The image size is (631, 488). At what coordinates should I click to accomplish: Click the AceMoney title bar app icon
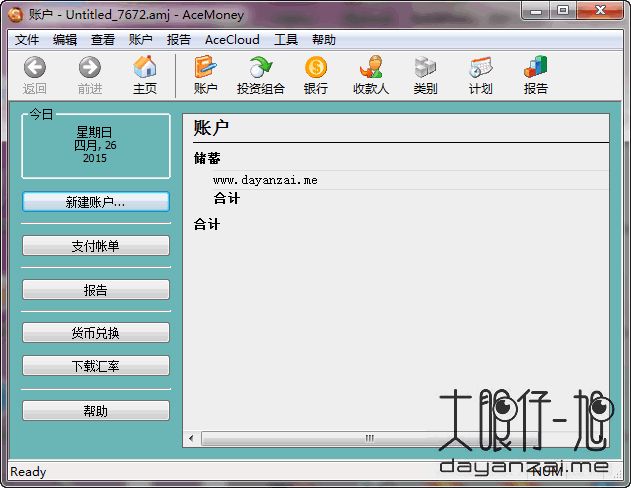[16, 15]
